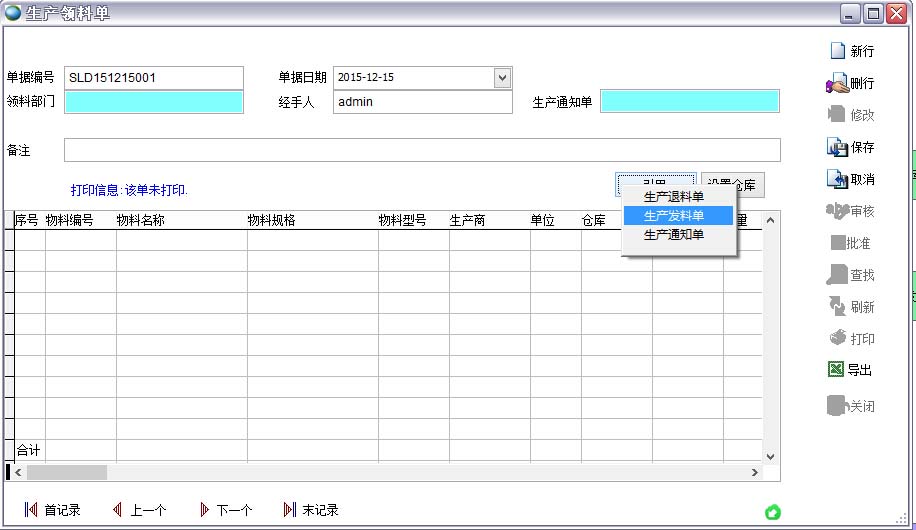This screenshot has width=916, height=530.
Task: Click the 经手人 field containing admin
Action: [x=421, y=102]
